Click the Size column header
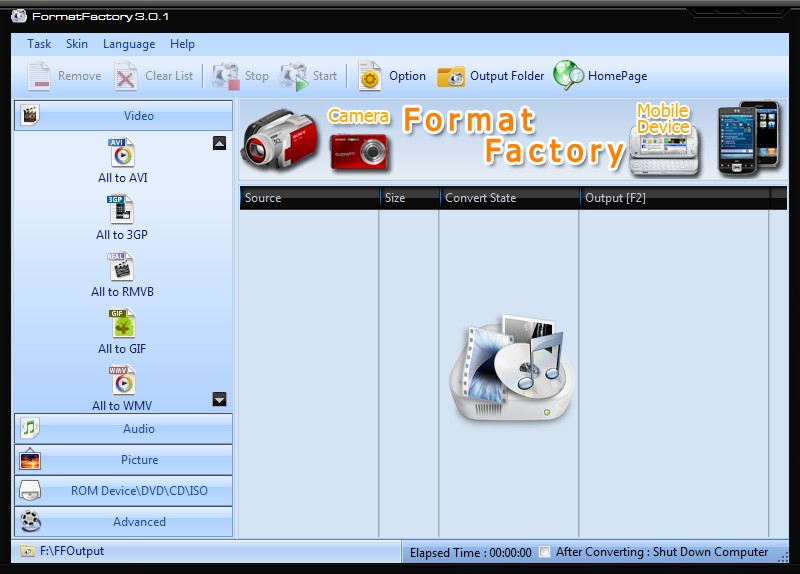Screen dimensions: 800x574 coord(410,198)
